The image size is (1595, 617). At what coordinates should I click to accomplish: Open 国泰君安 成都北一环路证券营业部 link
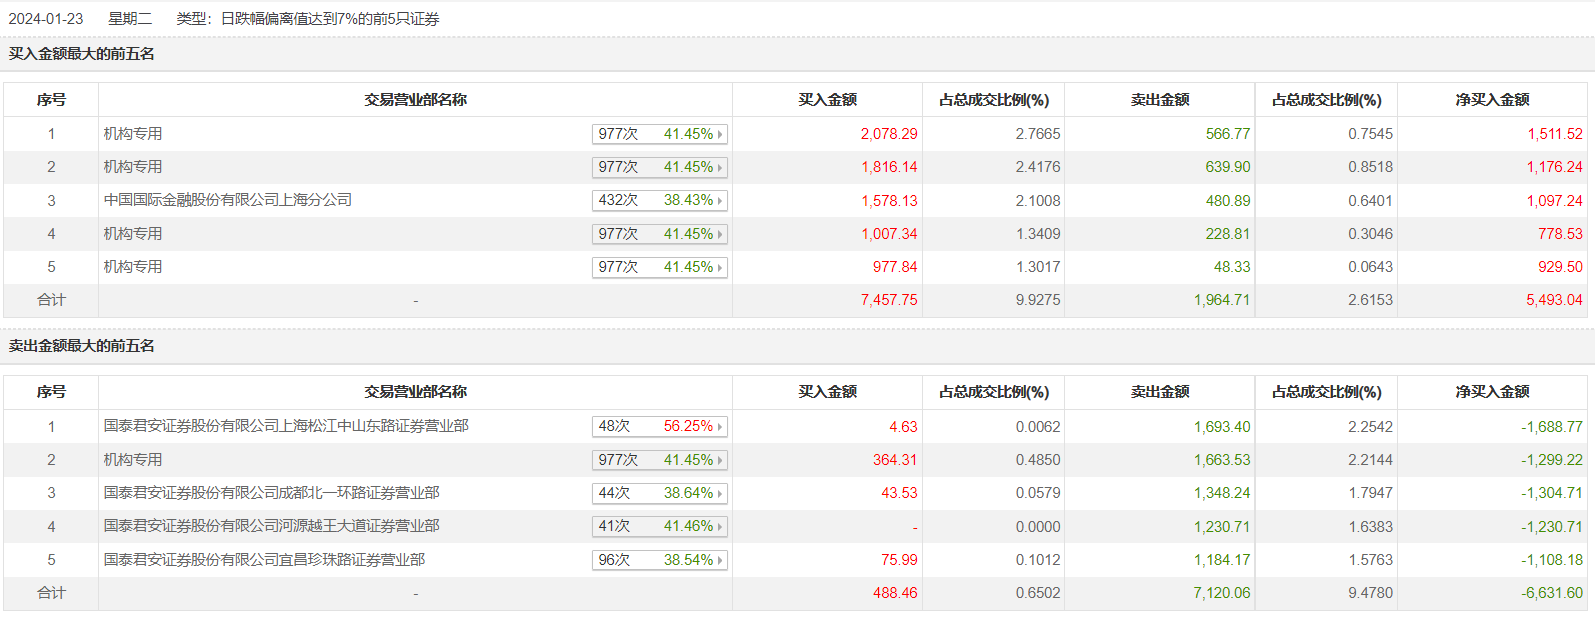[272, 493]
